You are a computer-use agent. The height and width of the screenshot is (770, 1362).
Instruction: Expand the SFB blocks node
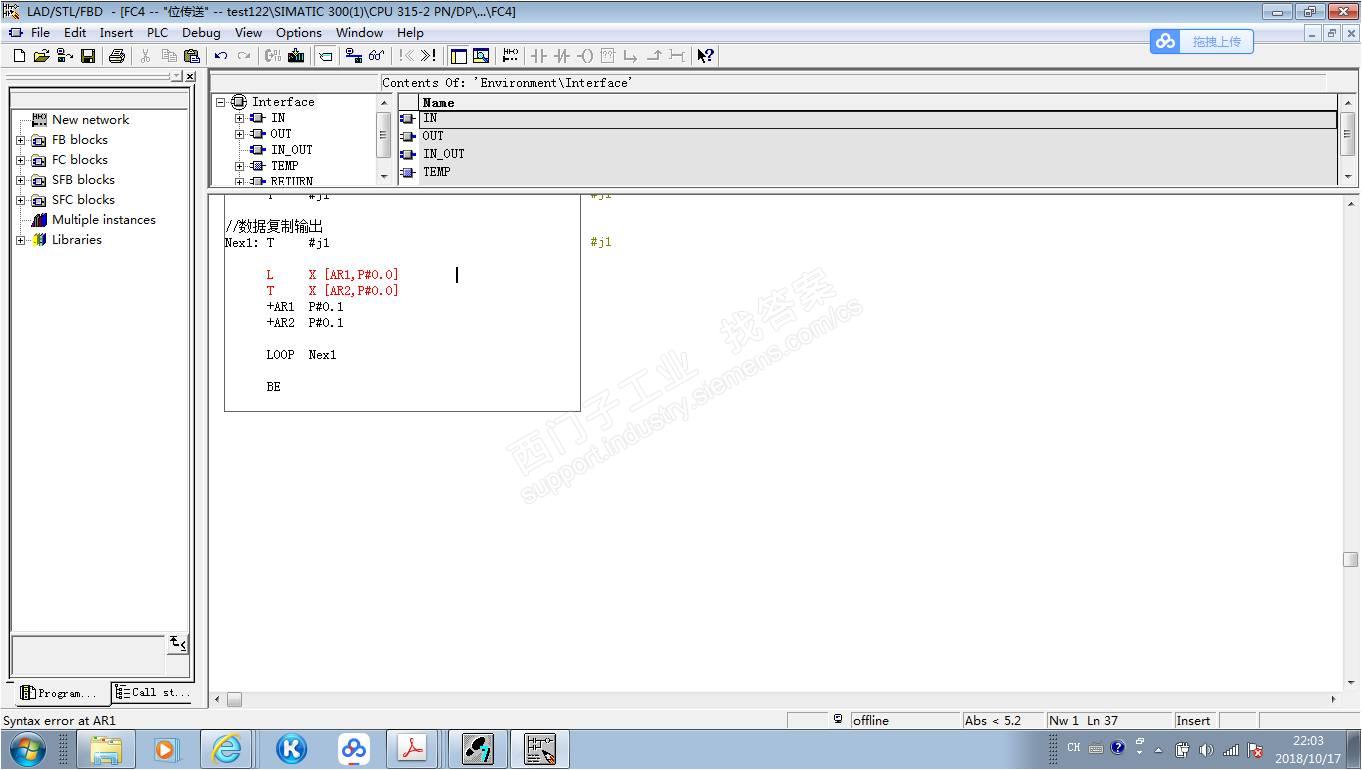click(x=21, y=180)
